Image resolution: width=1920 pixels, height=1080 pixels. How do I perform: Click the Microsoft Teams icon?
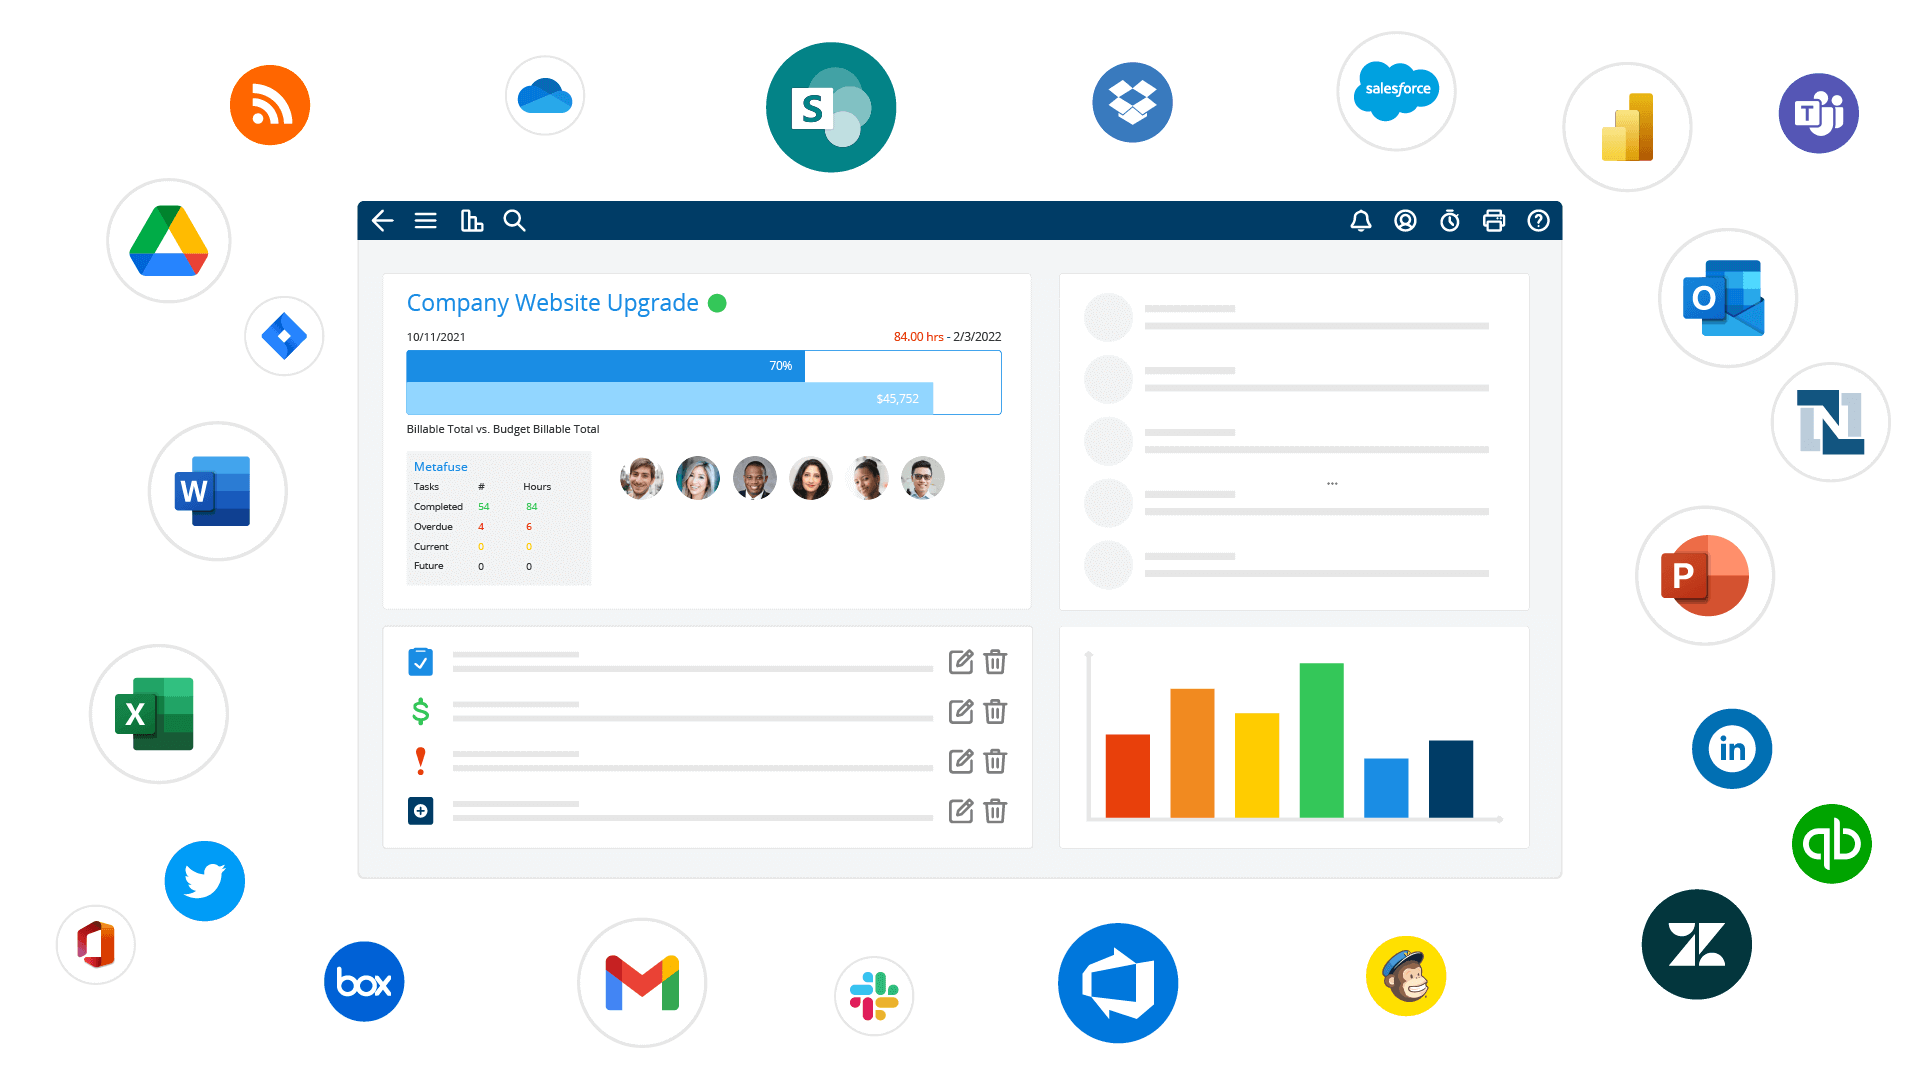pyautogui.click(x=1818, y=113)
